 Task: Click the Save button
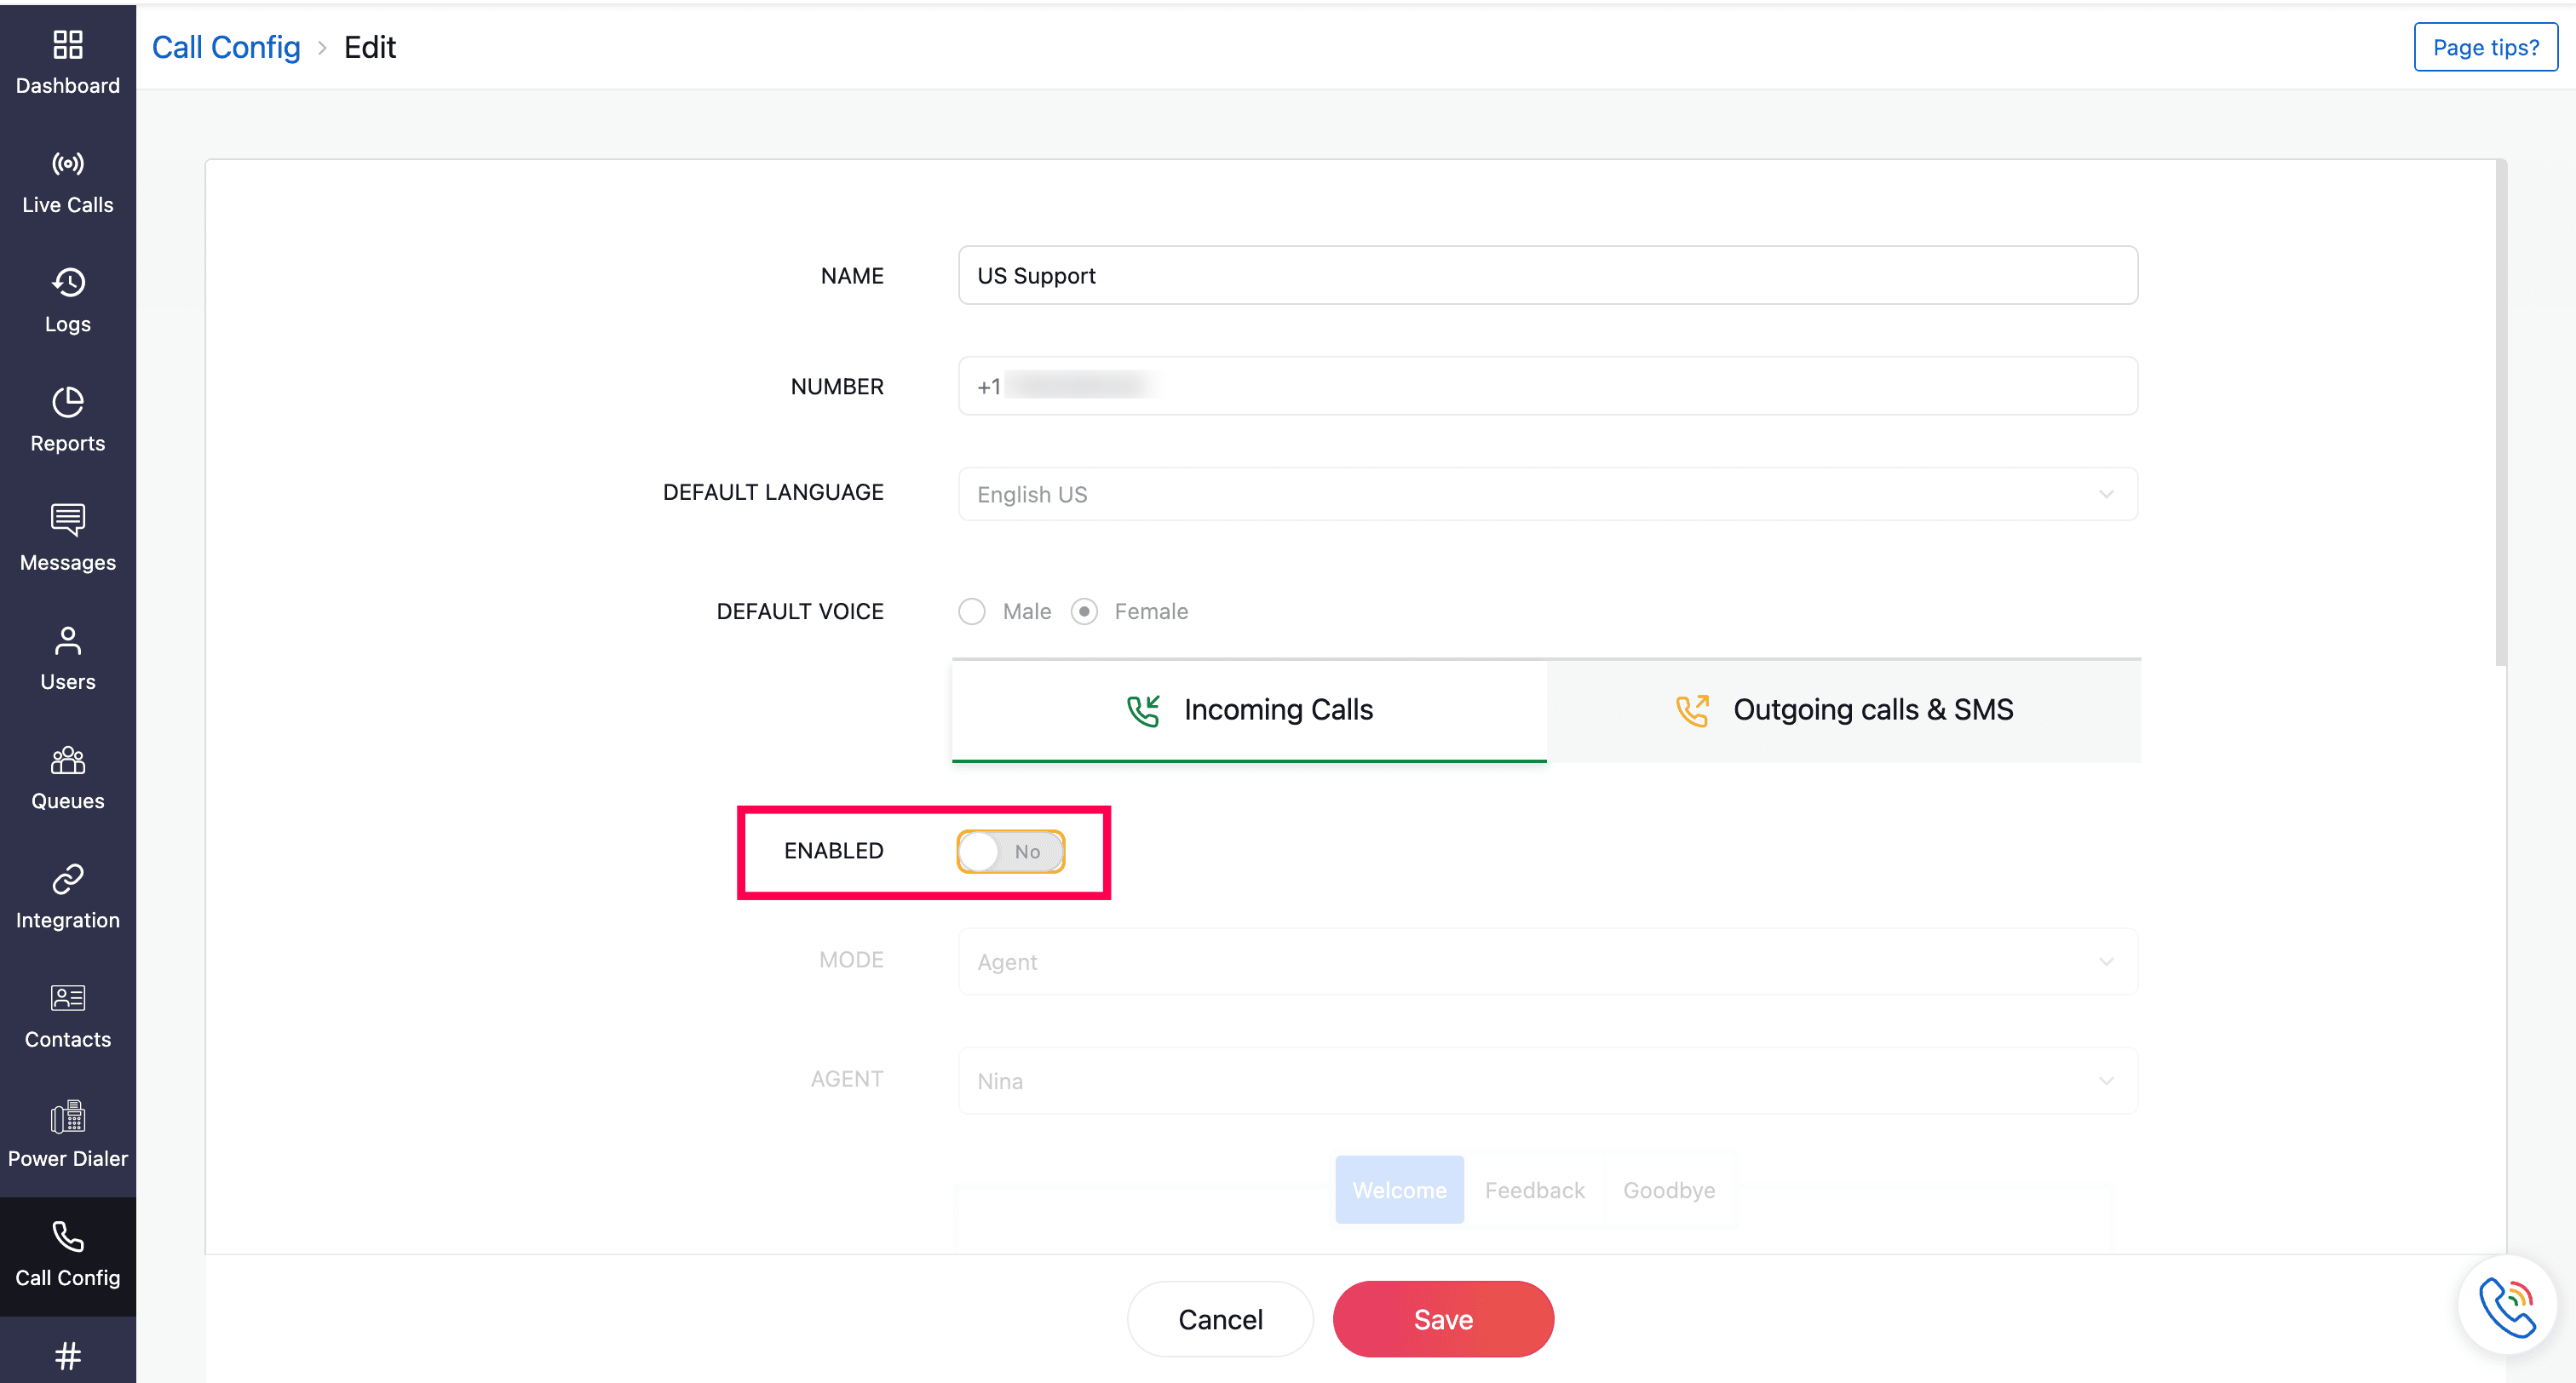[x=1442, y=1319]
